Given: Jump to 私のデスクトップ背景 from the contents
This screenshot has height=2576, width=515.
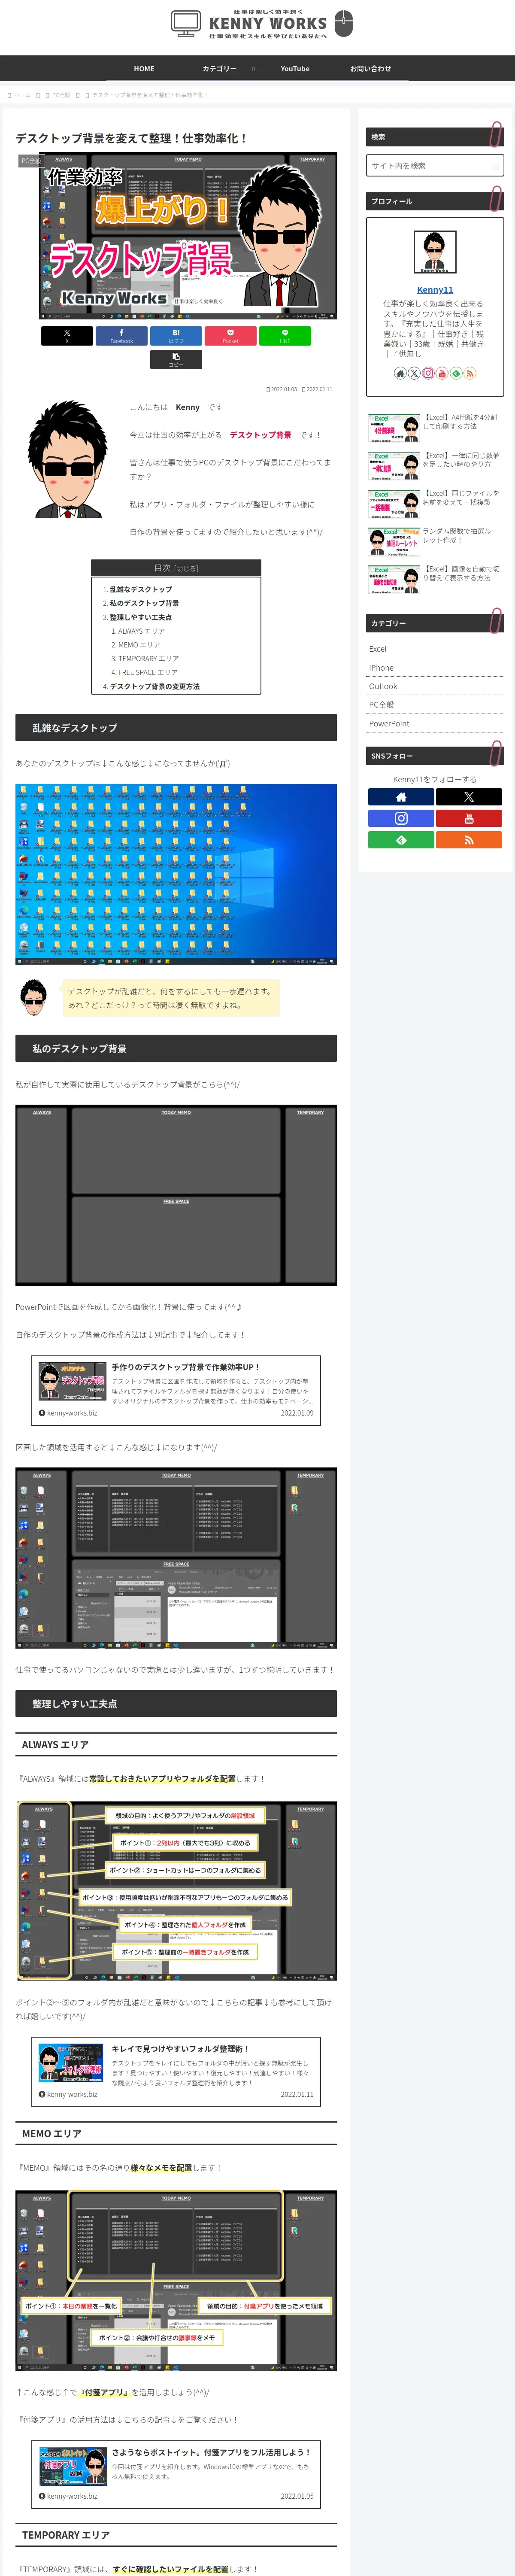Looking at the screenshot, I should tap(144, 604).
